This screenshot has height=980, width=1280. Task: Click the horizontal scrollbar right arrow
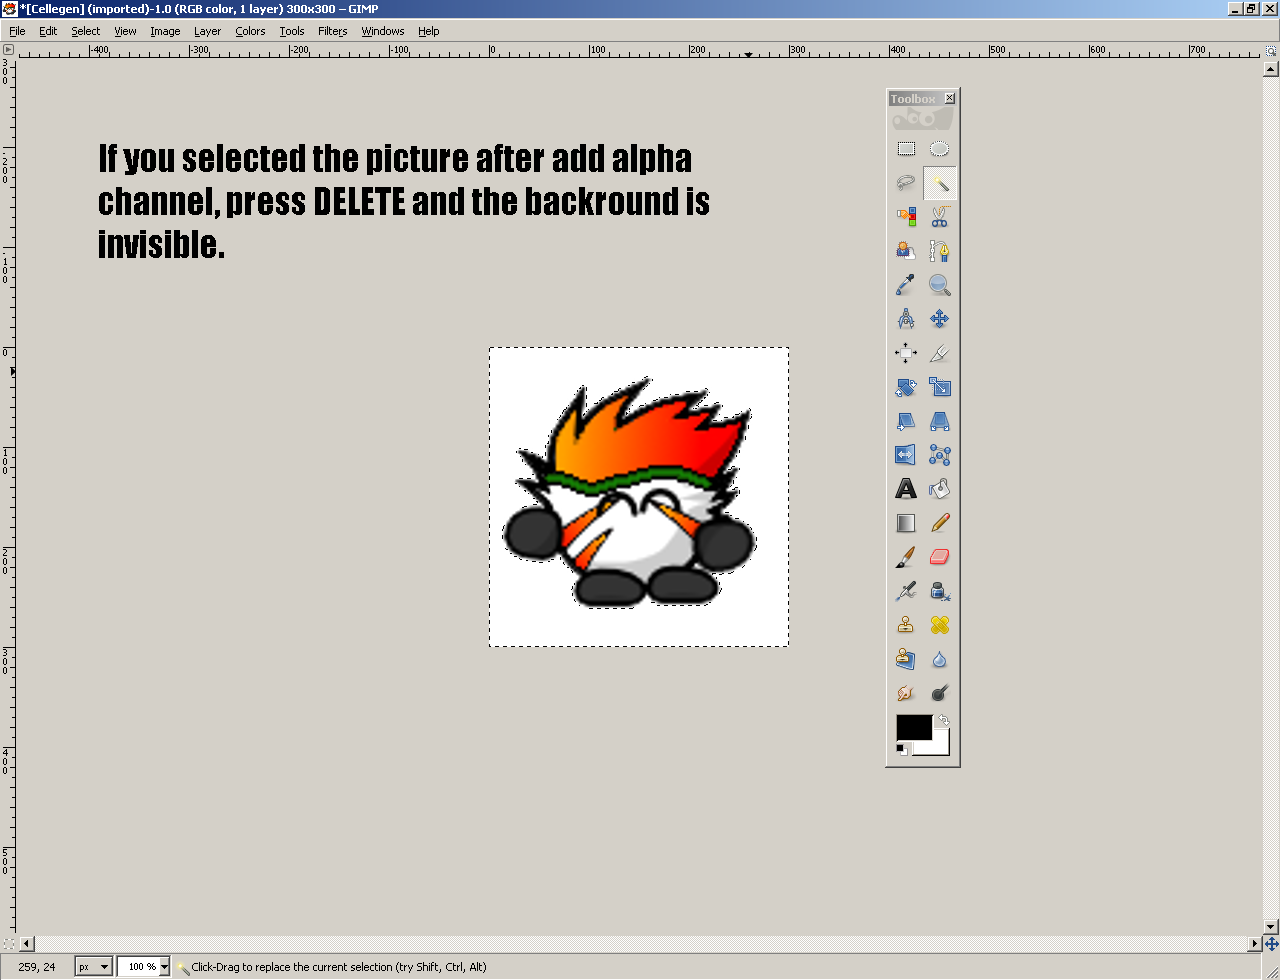click(x=1254, y=944)
